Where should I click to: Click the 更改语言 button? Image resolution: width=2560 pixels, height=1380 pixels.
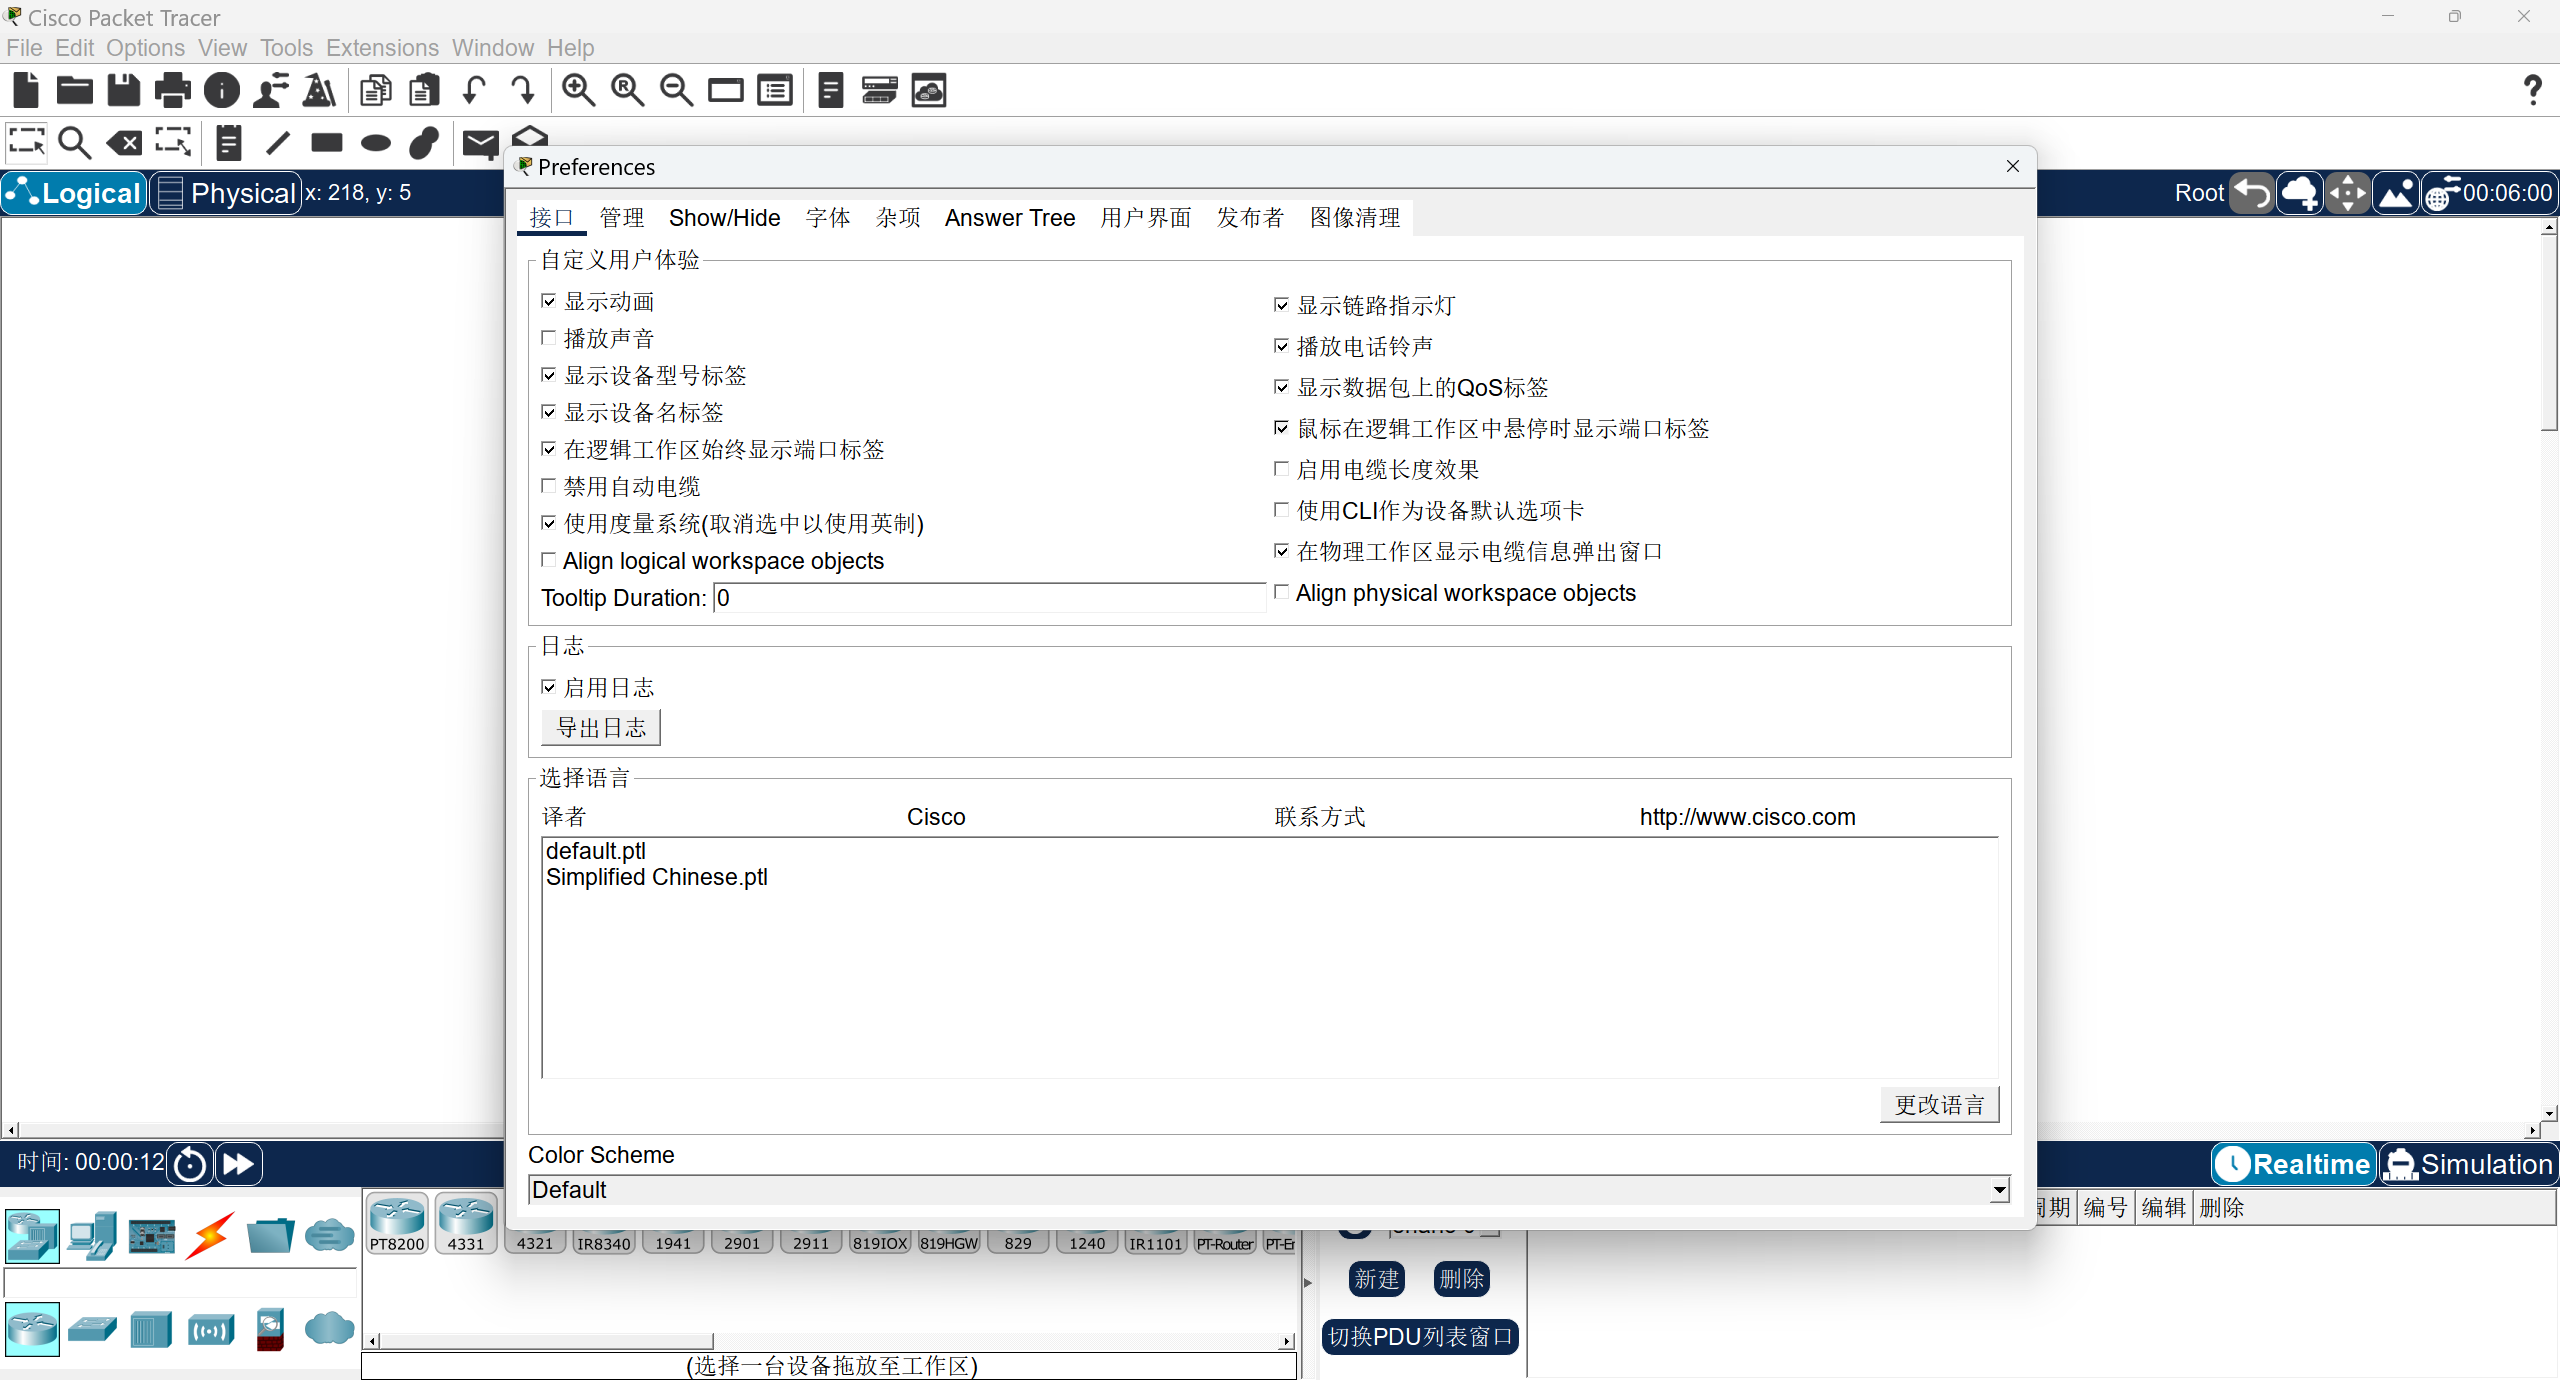tap(1939, 1105)
